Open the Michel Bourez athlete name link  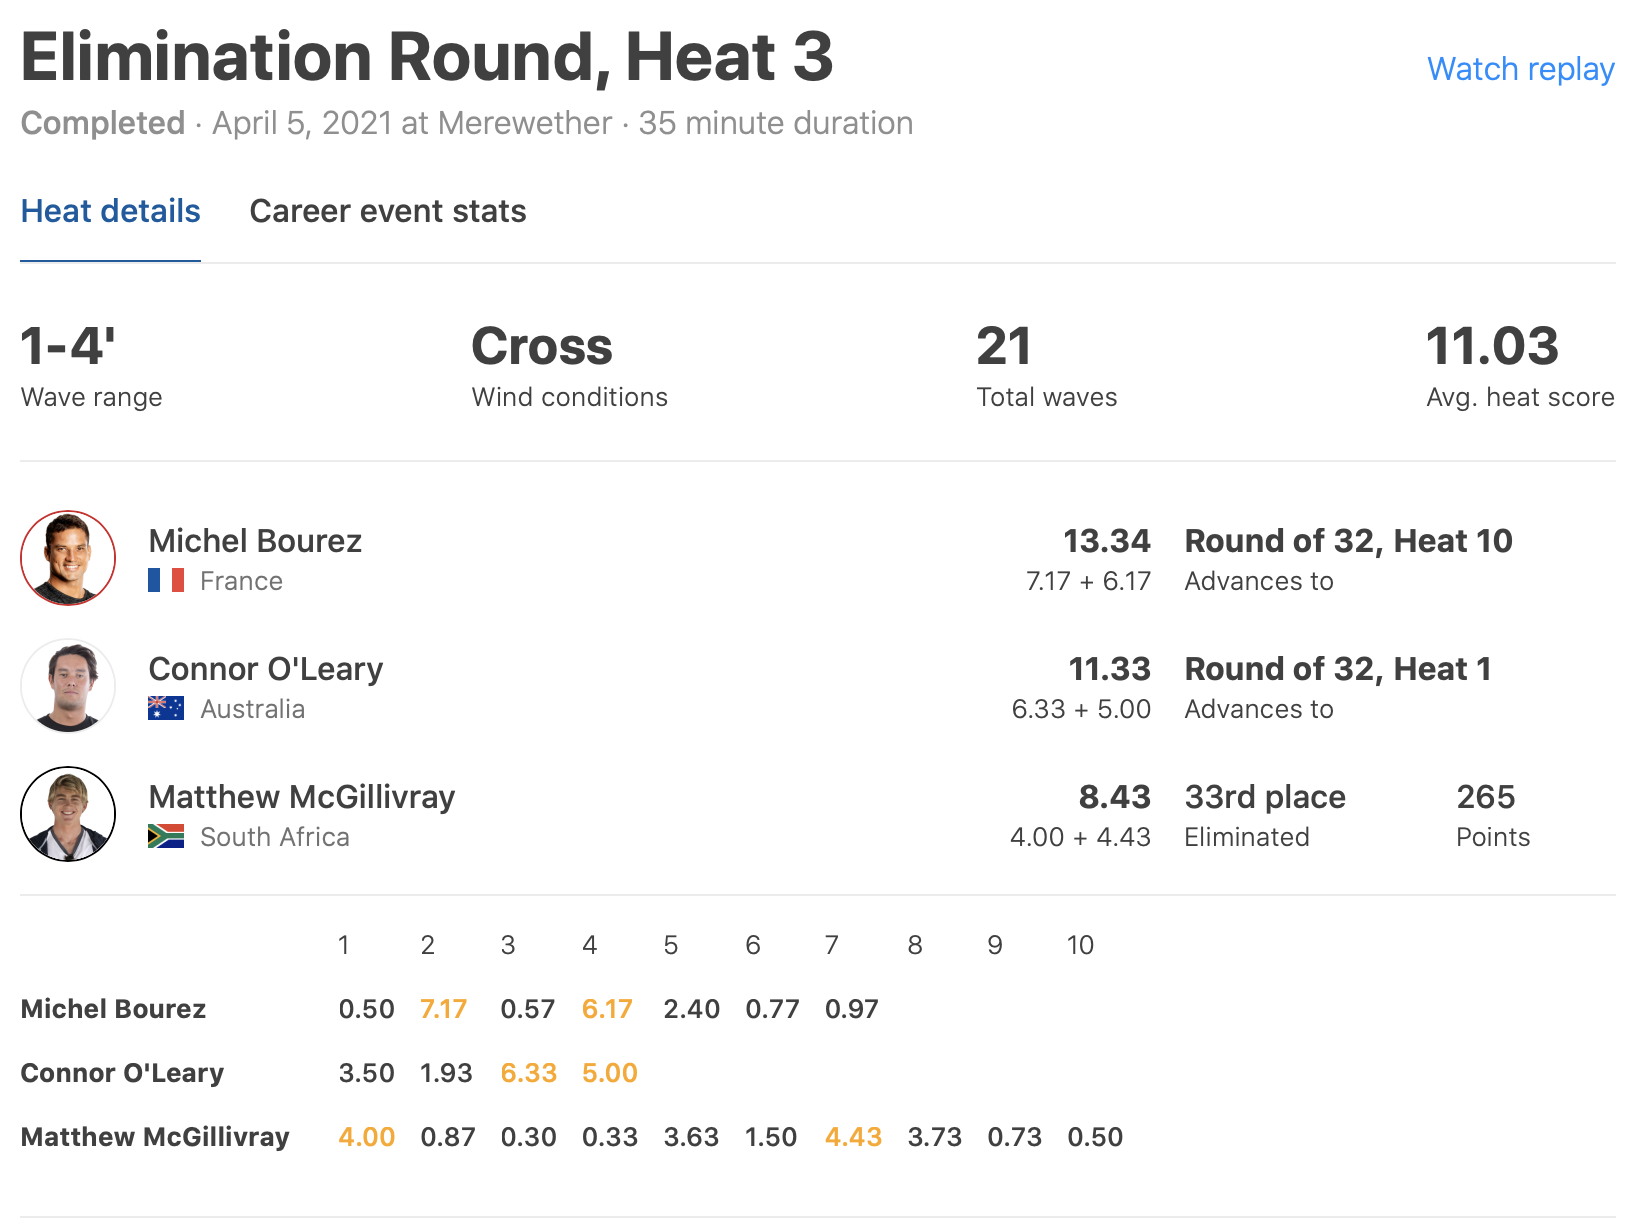coord(255,541)
